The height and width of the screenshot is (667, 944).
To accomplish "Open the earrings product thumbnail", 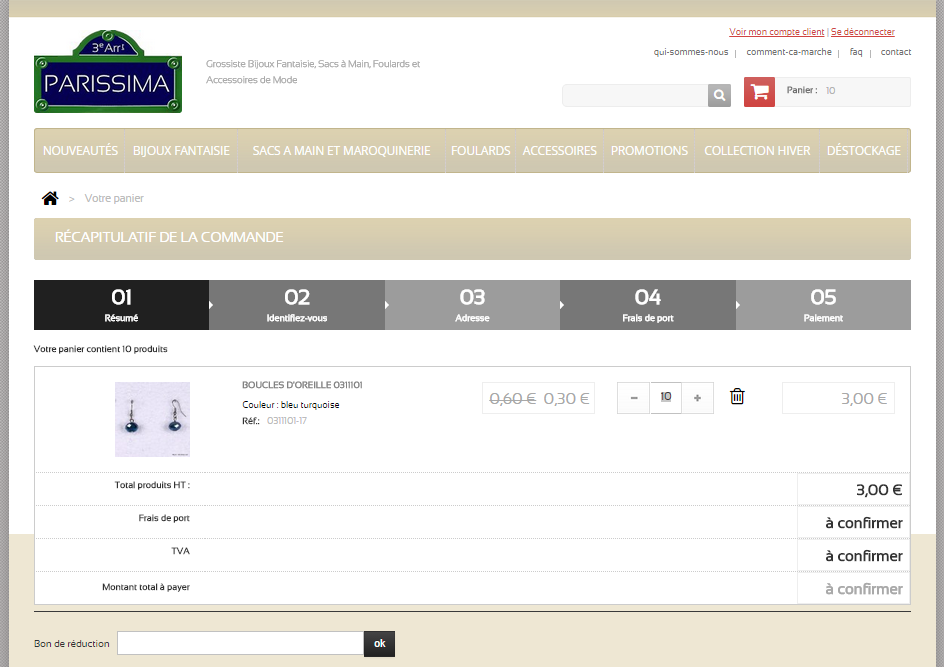I will click(152, 419).
